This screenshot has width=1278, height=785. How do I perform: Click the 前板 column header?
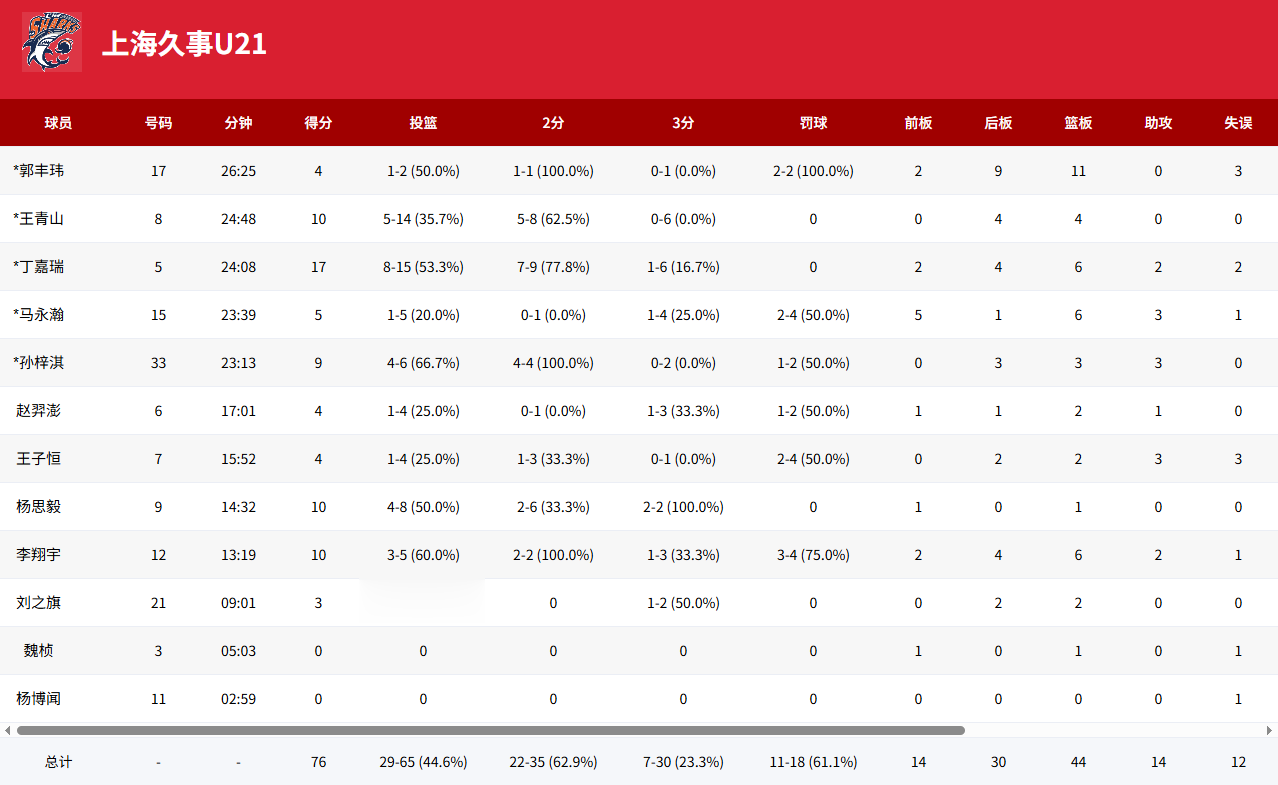tap(918, 123)
